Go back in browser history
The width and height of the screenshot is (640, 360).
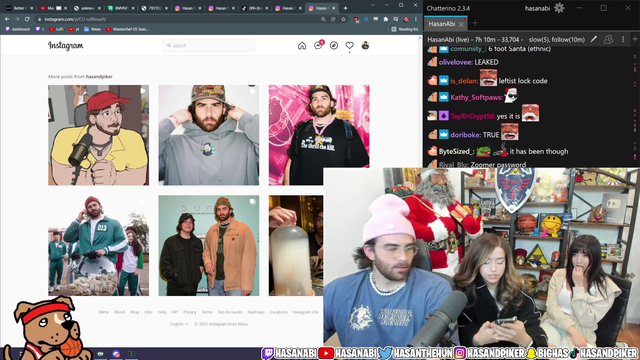(x=7, y=19)
